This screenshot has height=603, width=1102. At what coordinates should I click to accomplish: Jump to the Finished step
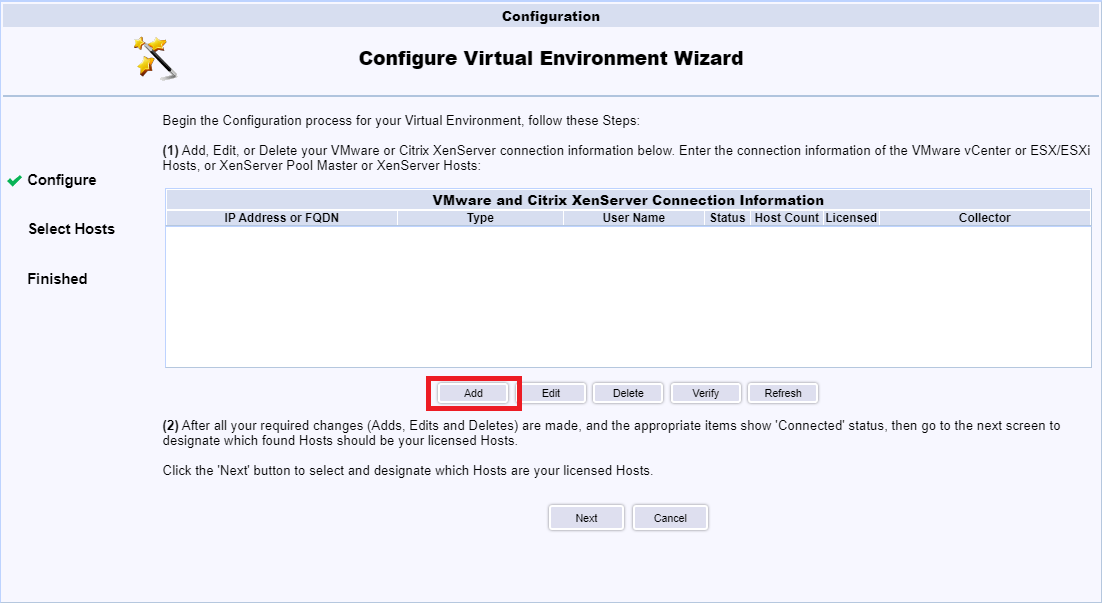click(x=57, y=279)
